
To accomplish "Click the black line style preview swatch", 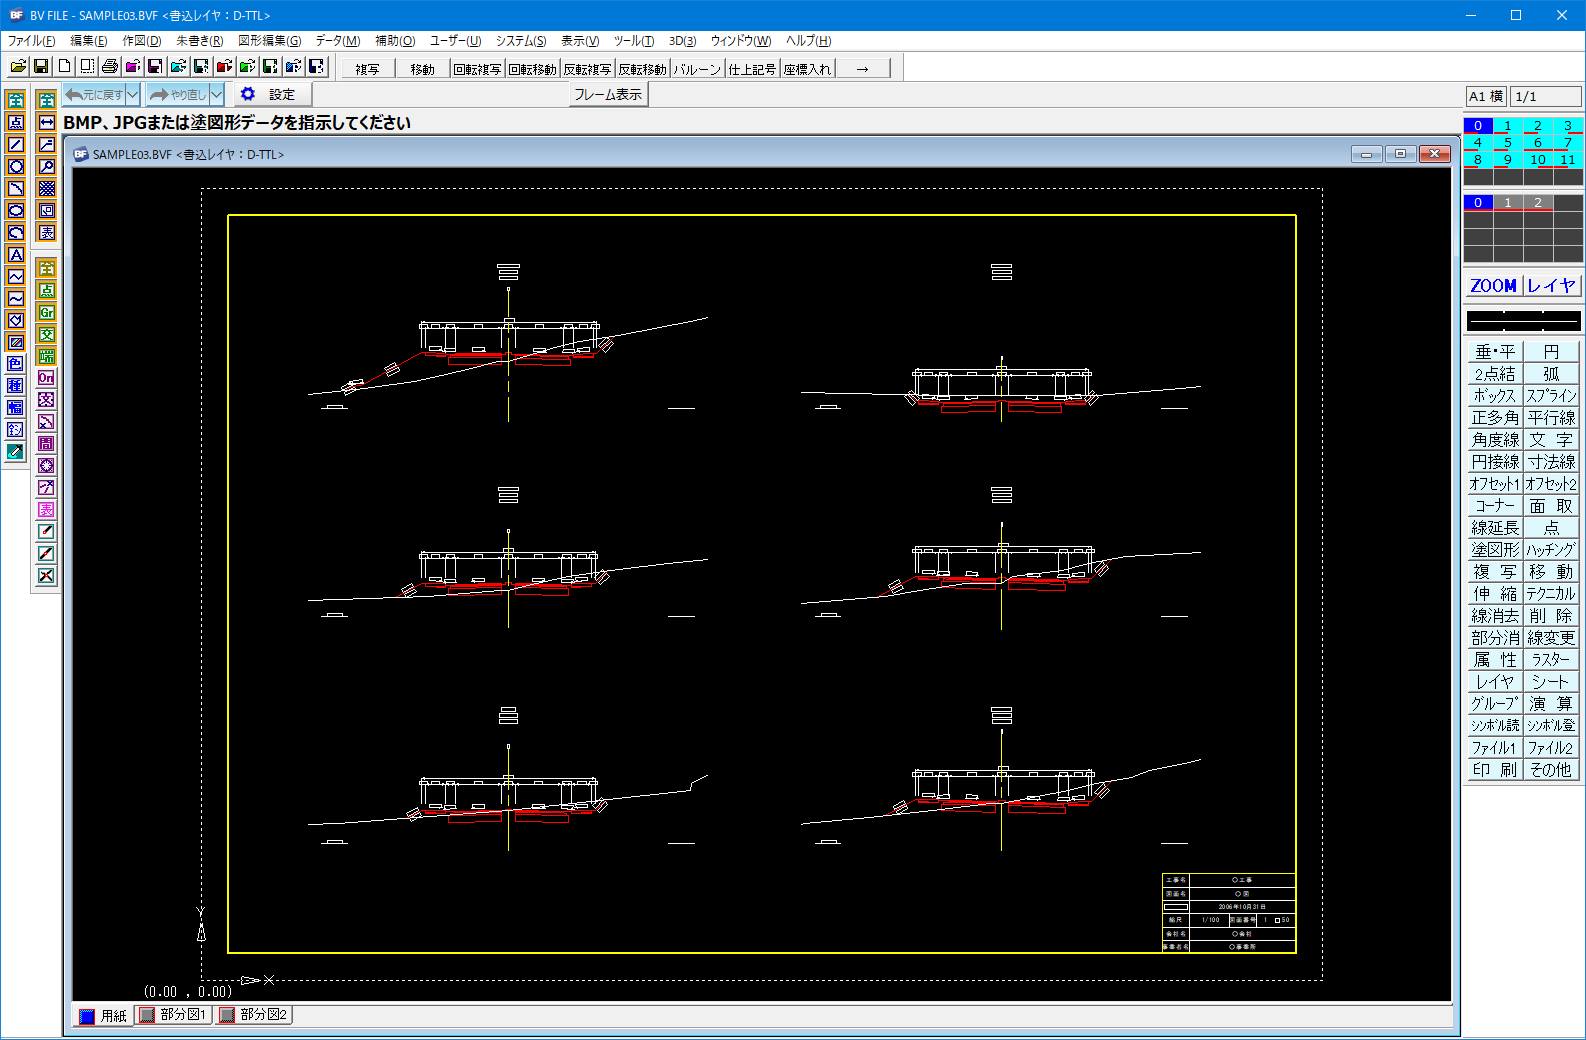I will 1523,321.
